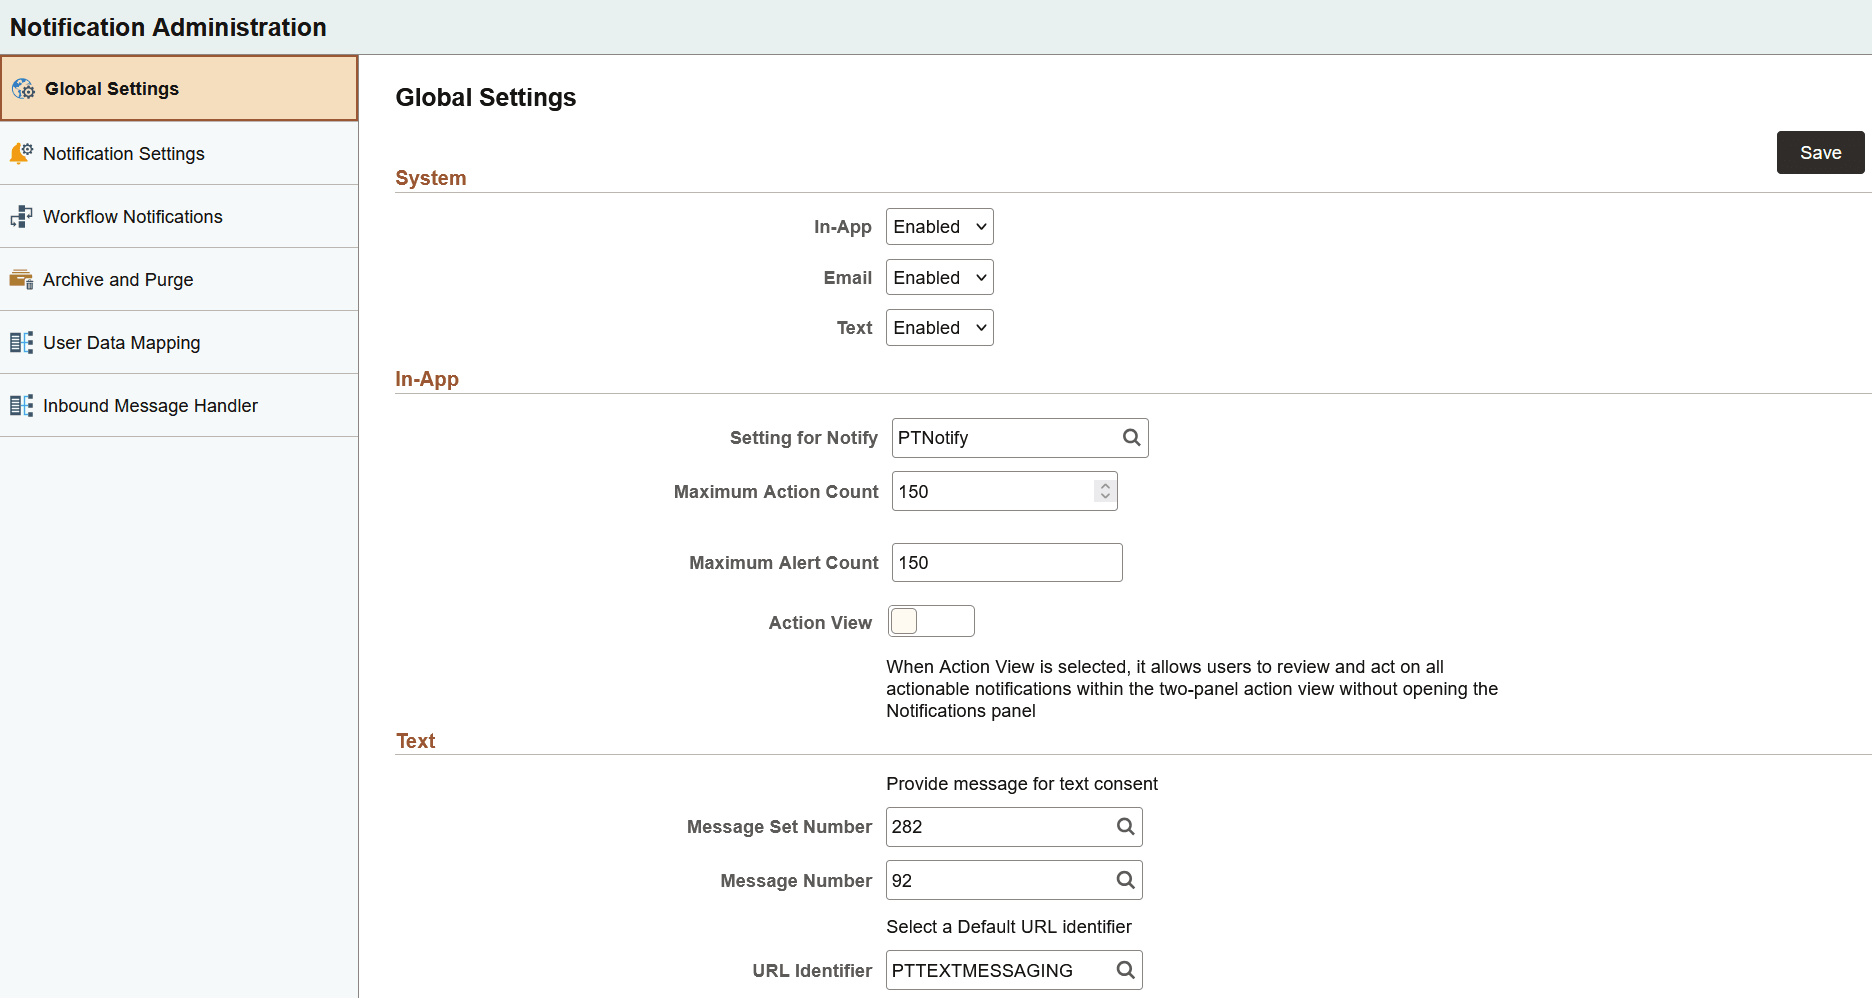Select the Workflow Notifications sidebar icon
The height and width of the screenshot is (998, 1872).
point(22,216)
